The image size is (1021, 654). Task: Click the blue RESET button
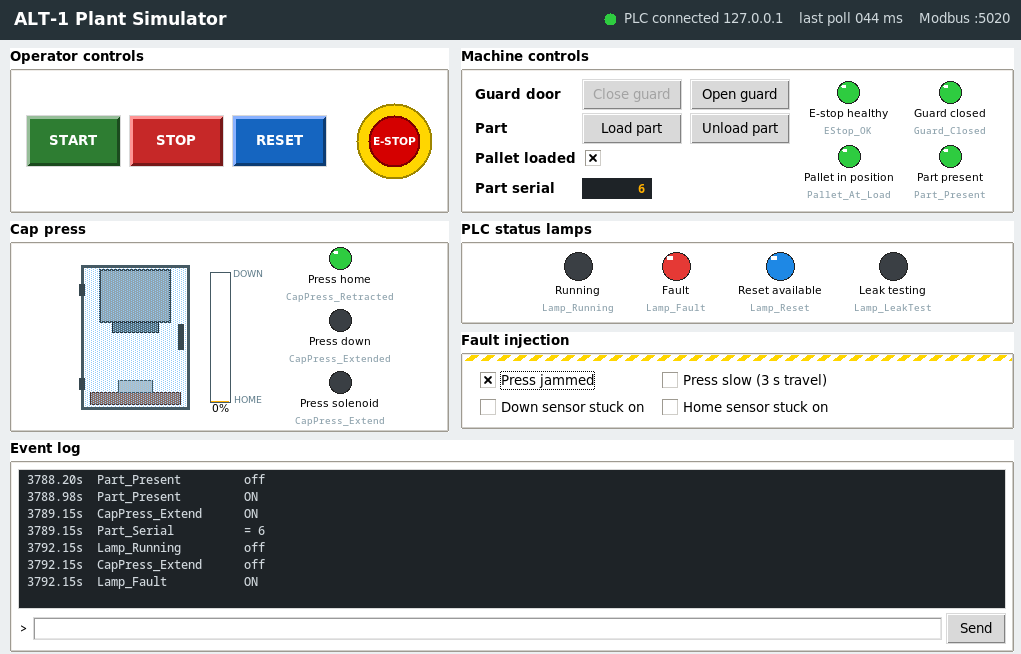(x=279, y=141)
